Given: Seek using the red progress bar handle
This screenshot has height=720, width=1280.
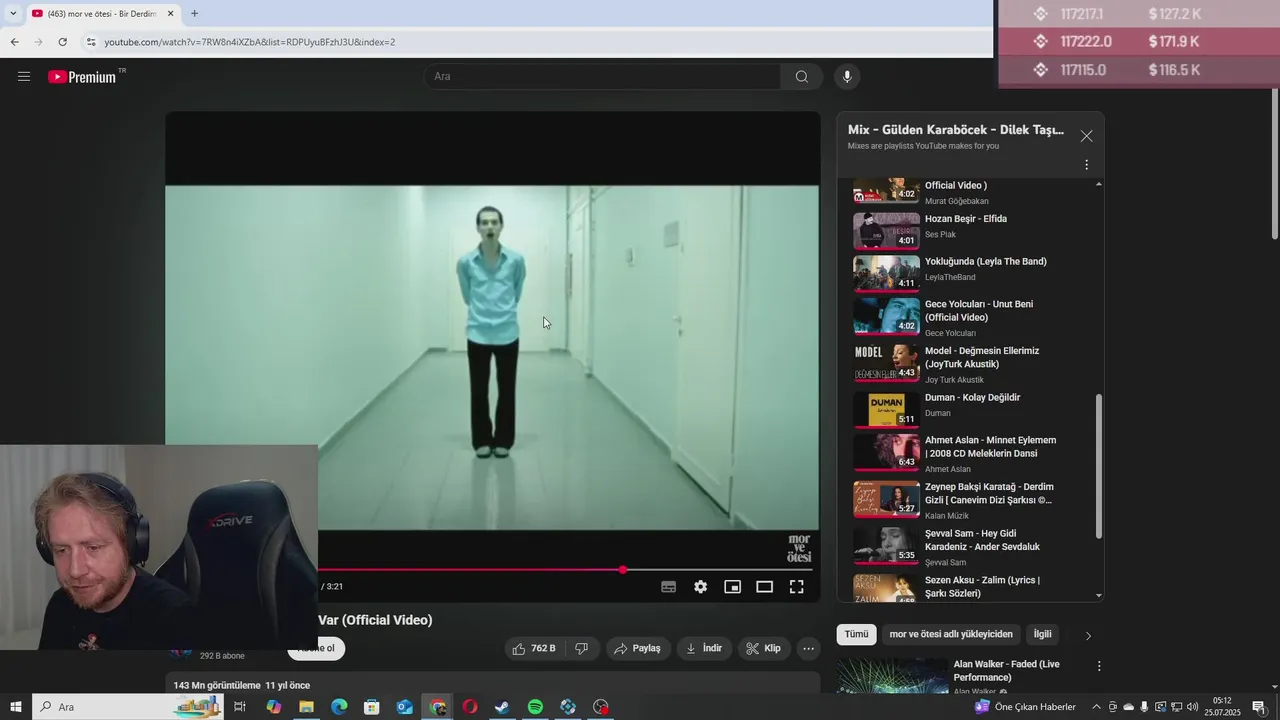Looking at the screenshot, I should [x=623, y=570].
